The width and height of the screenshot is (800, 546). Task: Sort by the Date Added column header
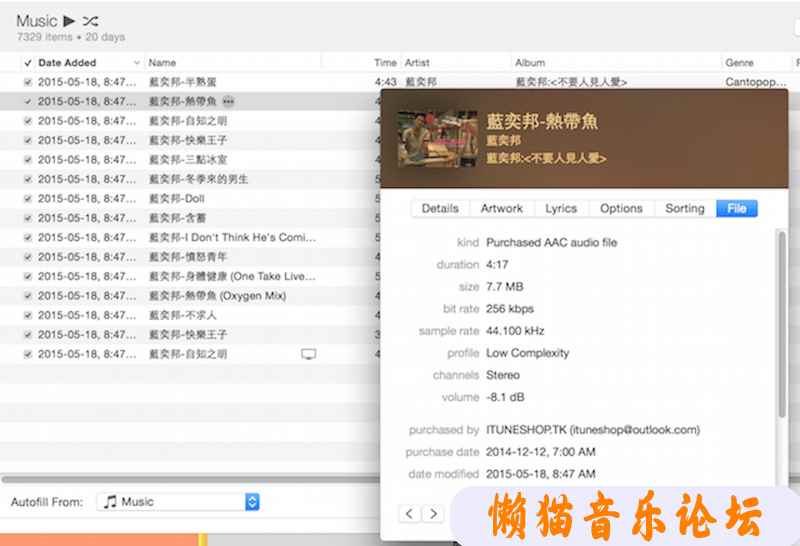click(67, 63)
